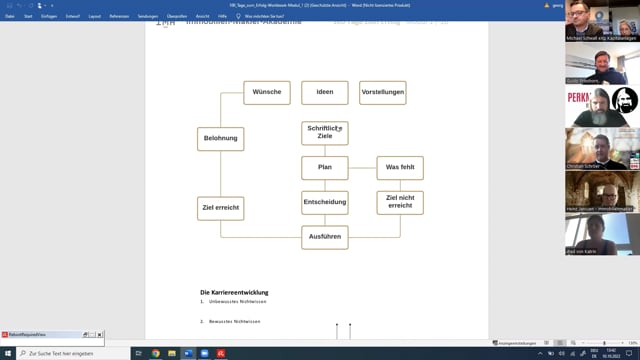Expand the customize quick access toolbar arrow

(52, 6)
